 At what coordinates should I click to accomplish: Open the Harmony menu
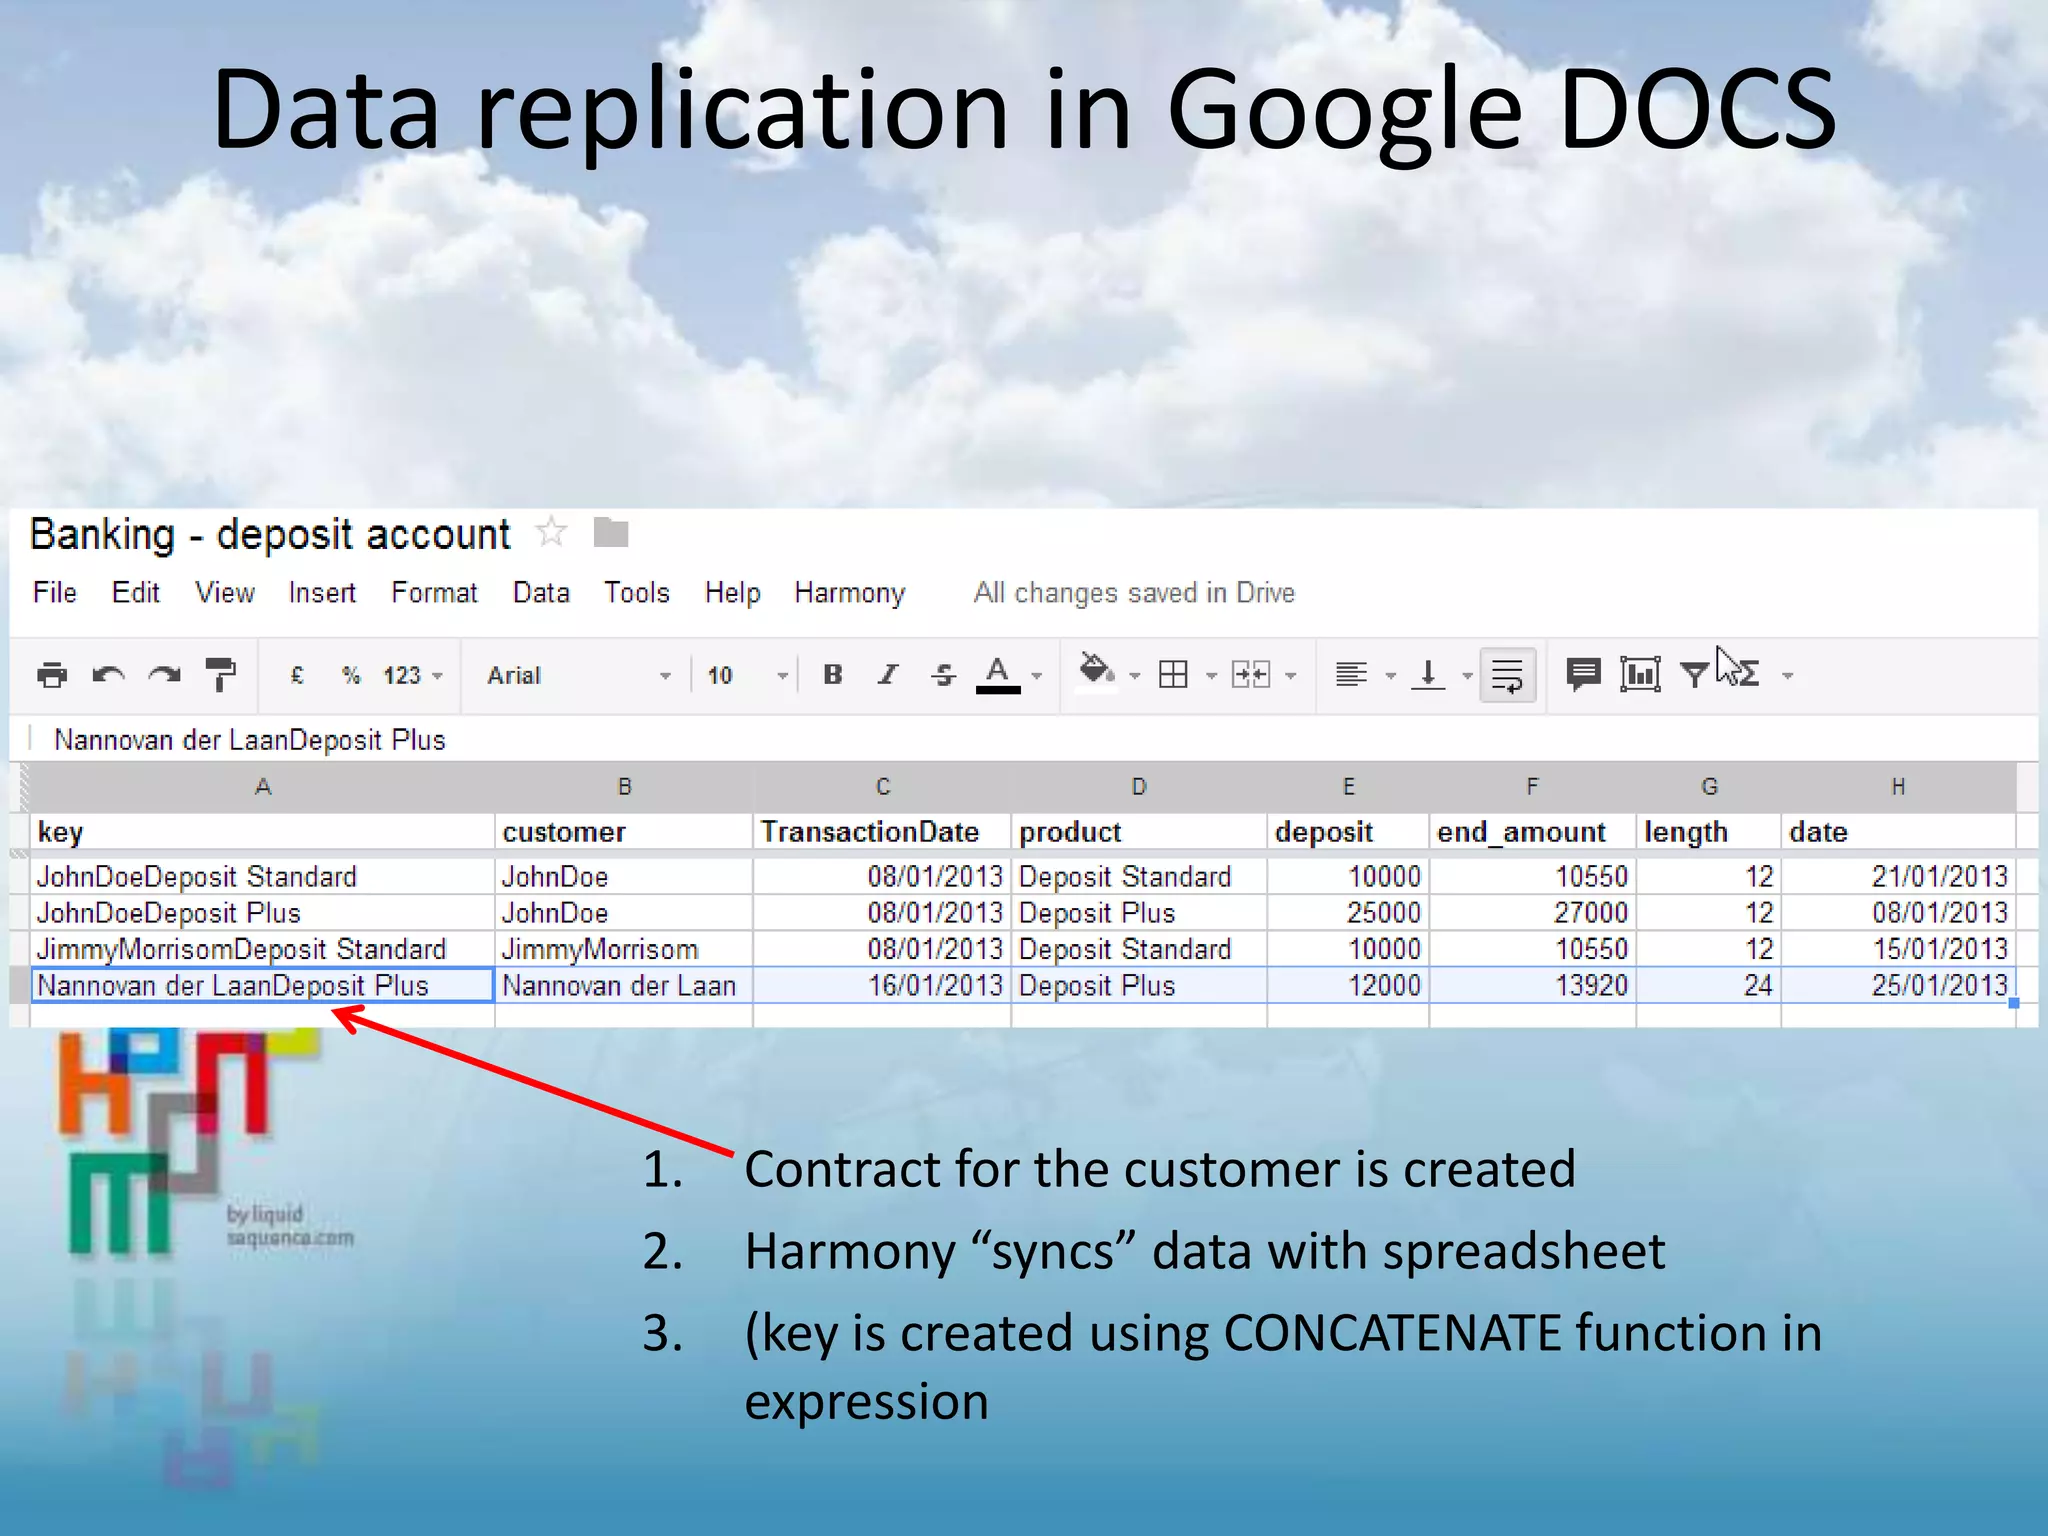coord(850,592)
